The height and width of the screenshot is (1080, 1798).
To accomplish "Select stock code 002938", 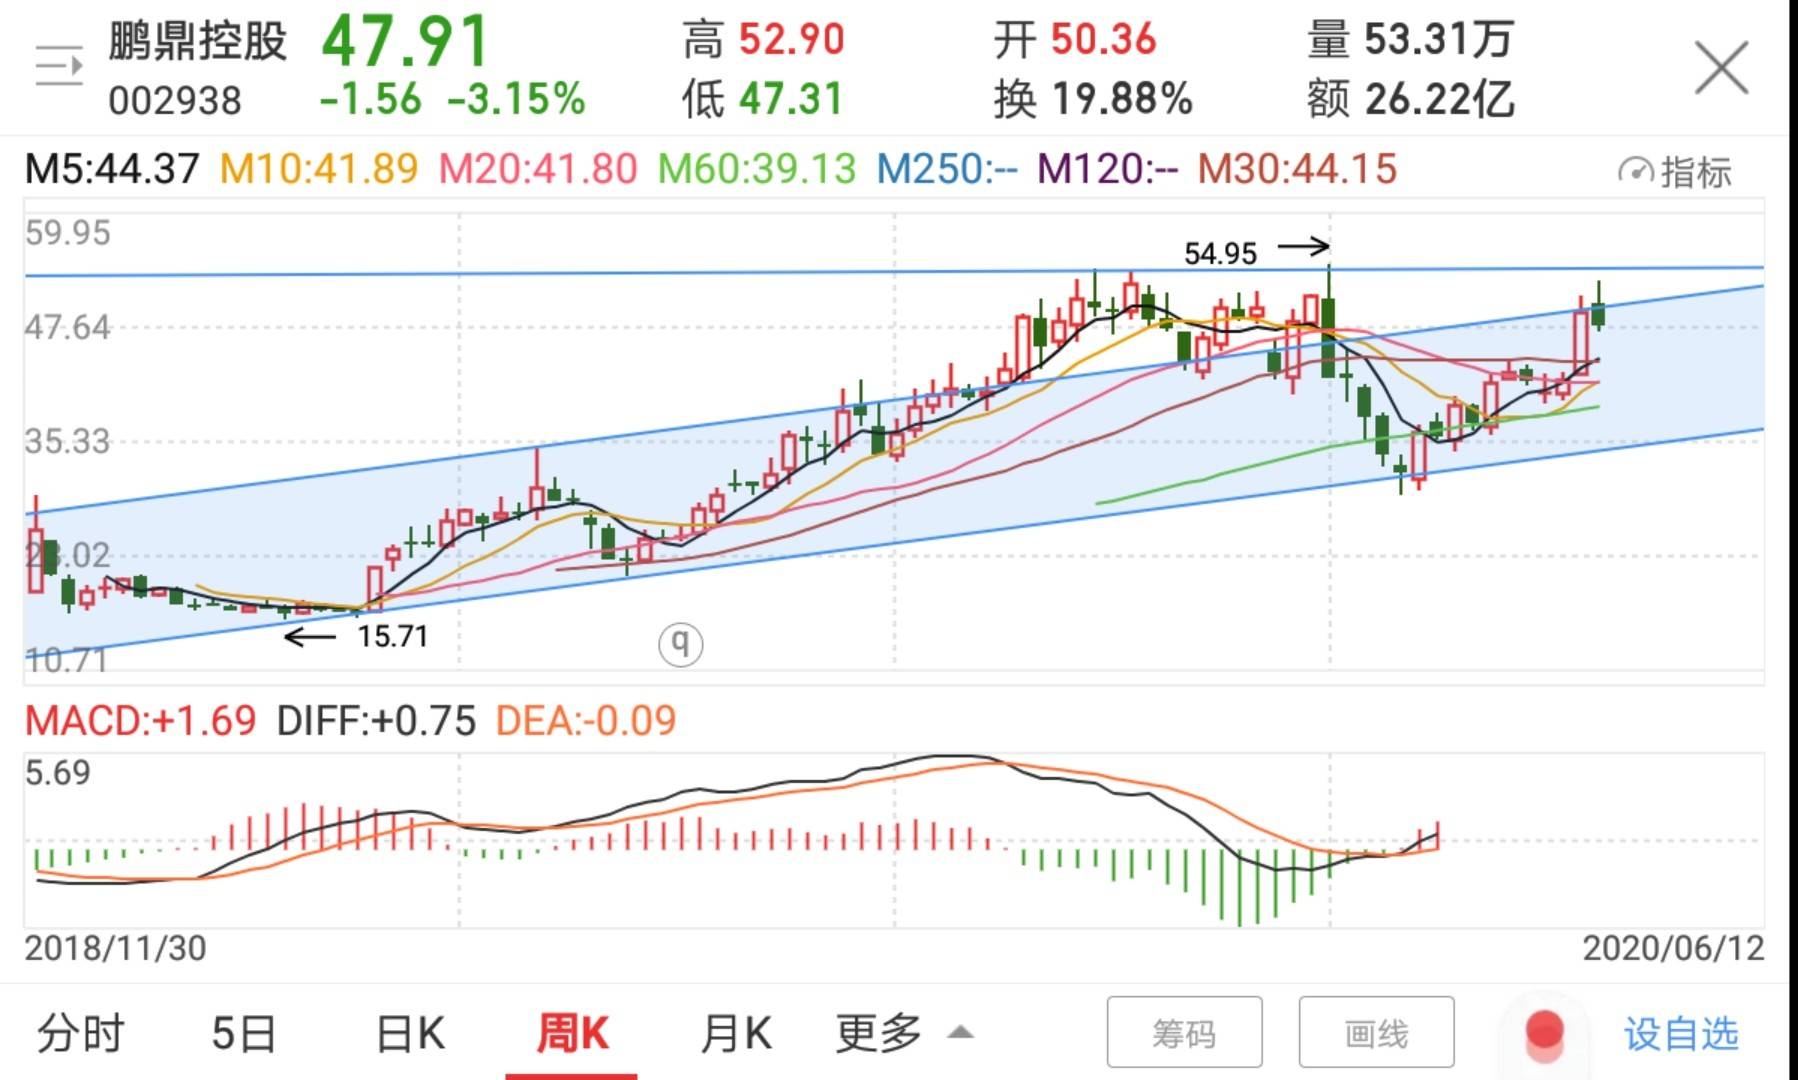I will click(x=175, y=101).
